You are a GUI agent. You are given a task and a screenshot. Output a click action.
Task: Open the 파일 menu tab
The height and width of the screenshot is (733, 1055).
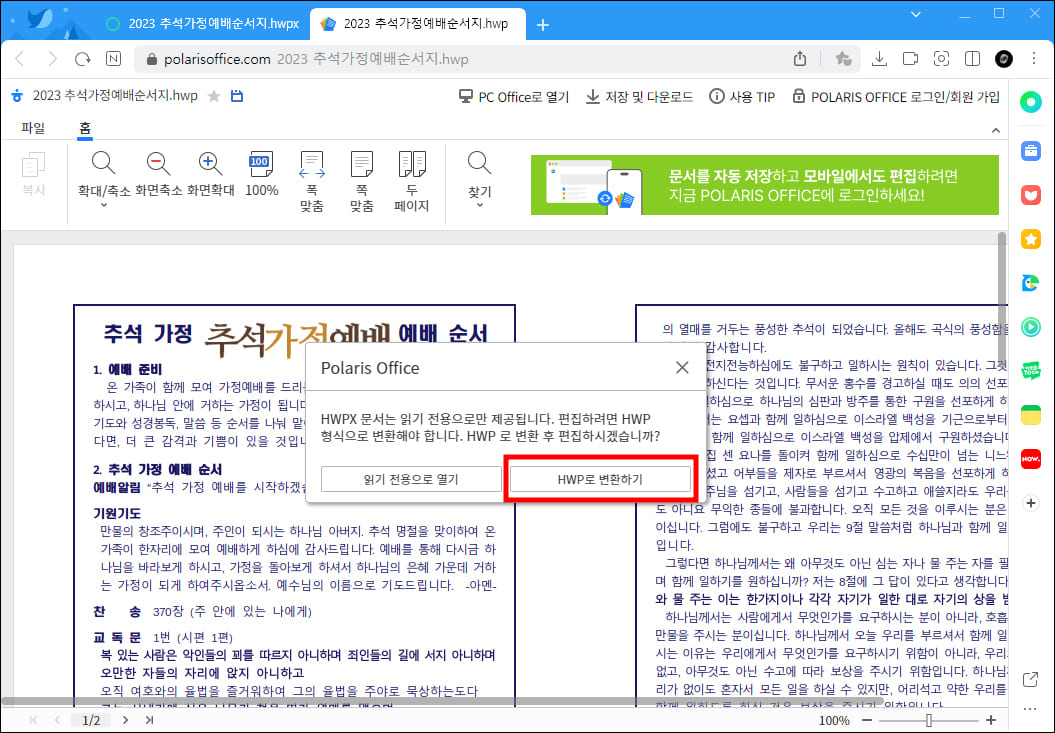tap(33, 128)
